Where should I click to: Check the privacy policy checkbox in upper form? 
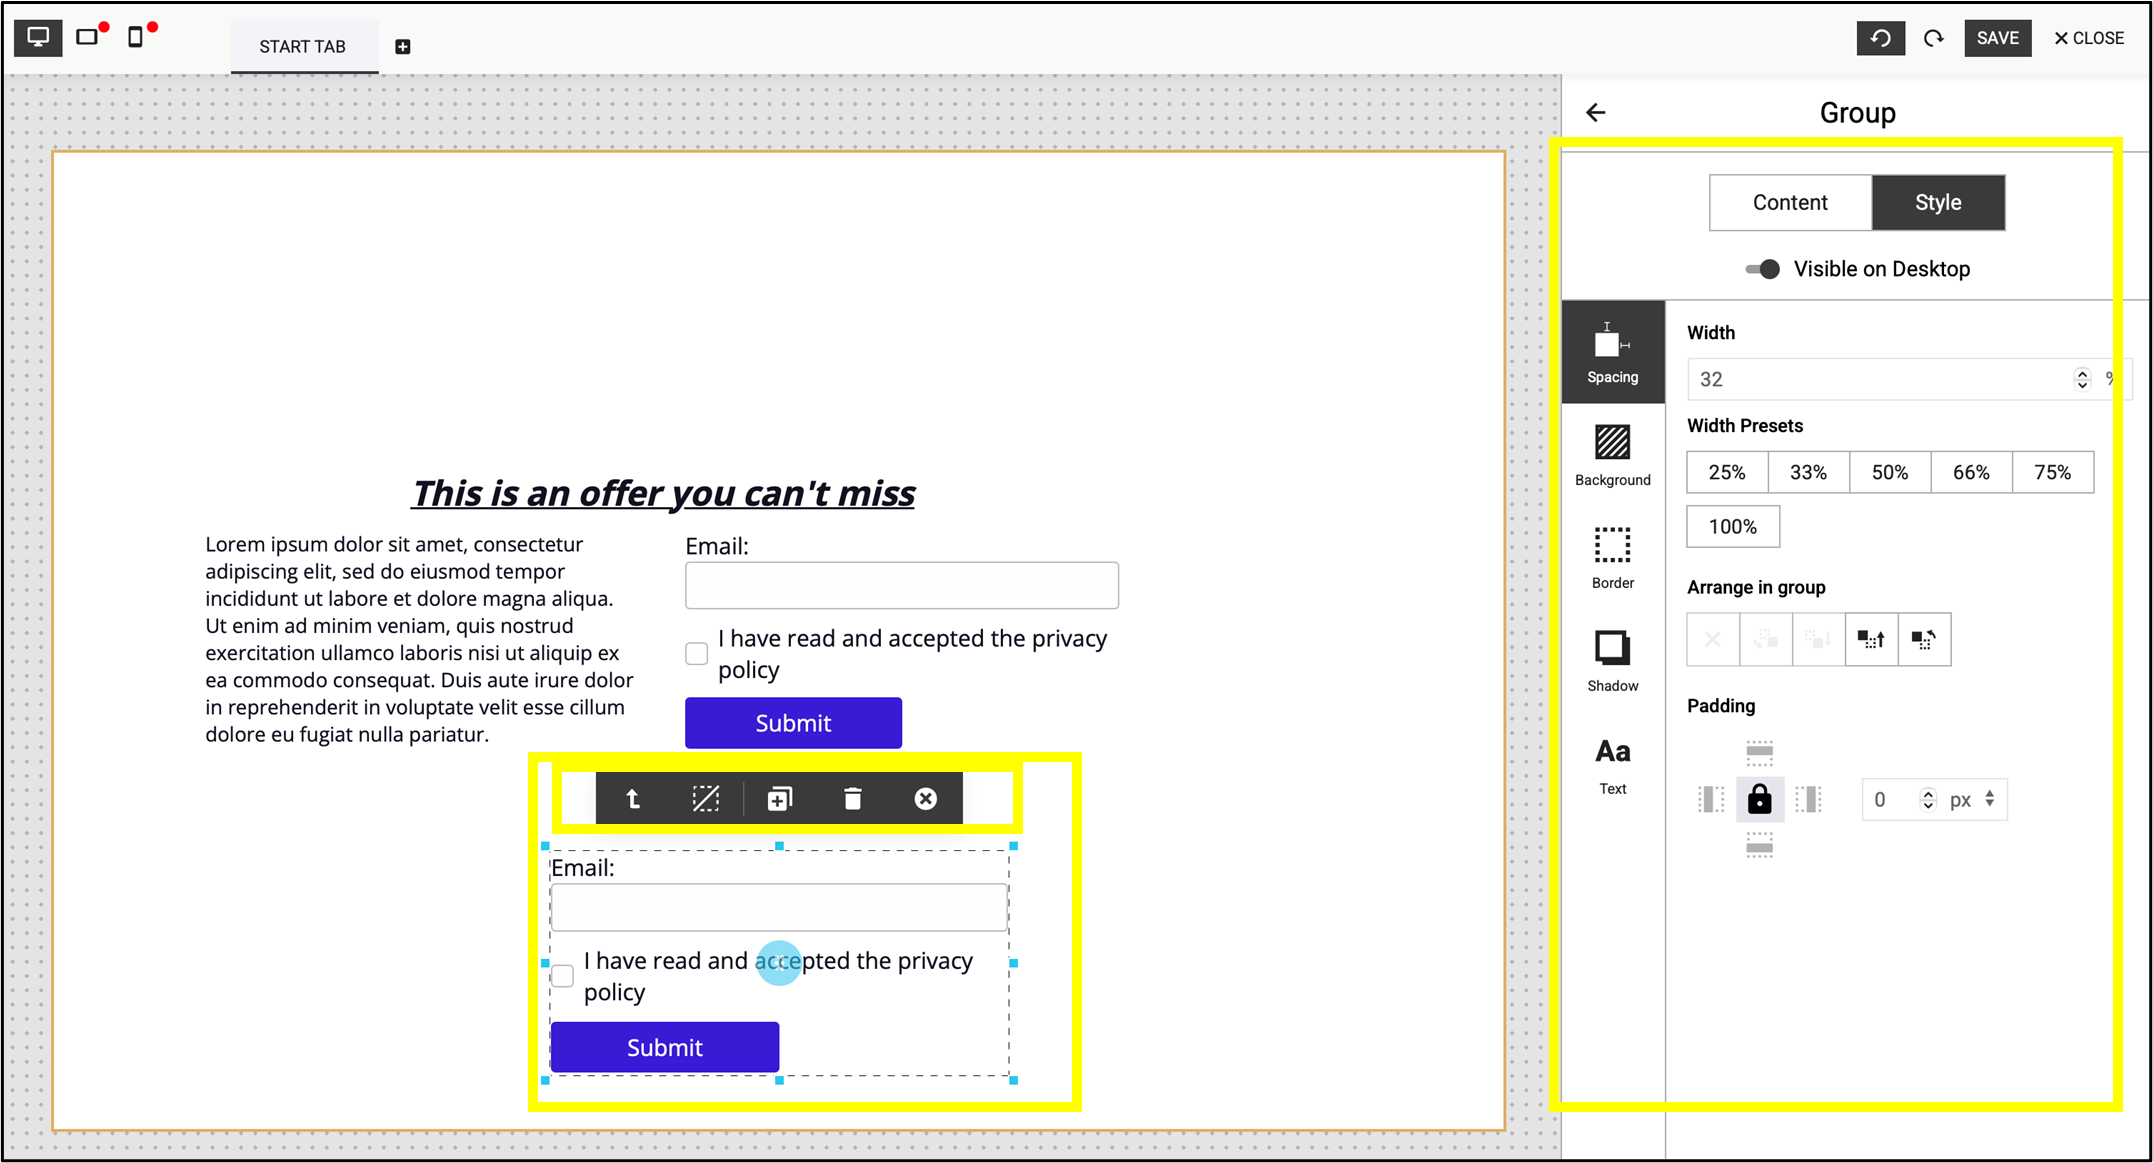click(x=697, y=654)
